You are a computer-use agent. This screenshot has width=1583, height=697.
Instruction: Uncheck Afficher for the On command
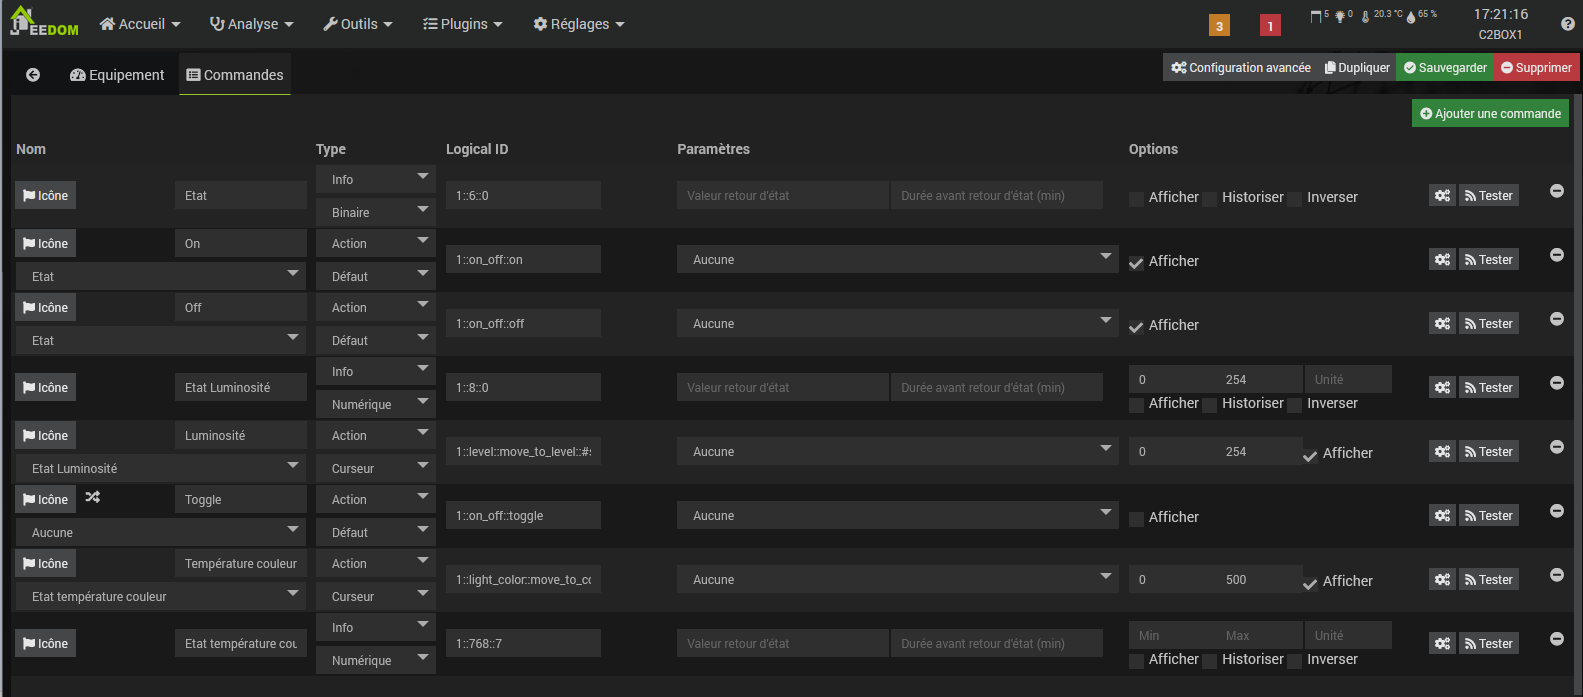(x=1136, y=263)
